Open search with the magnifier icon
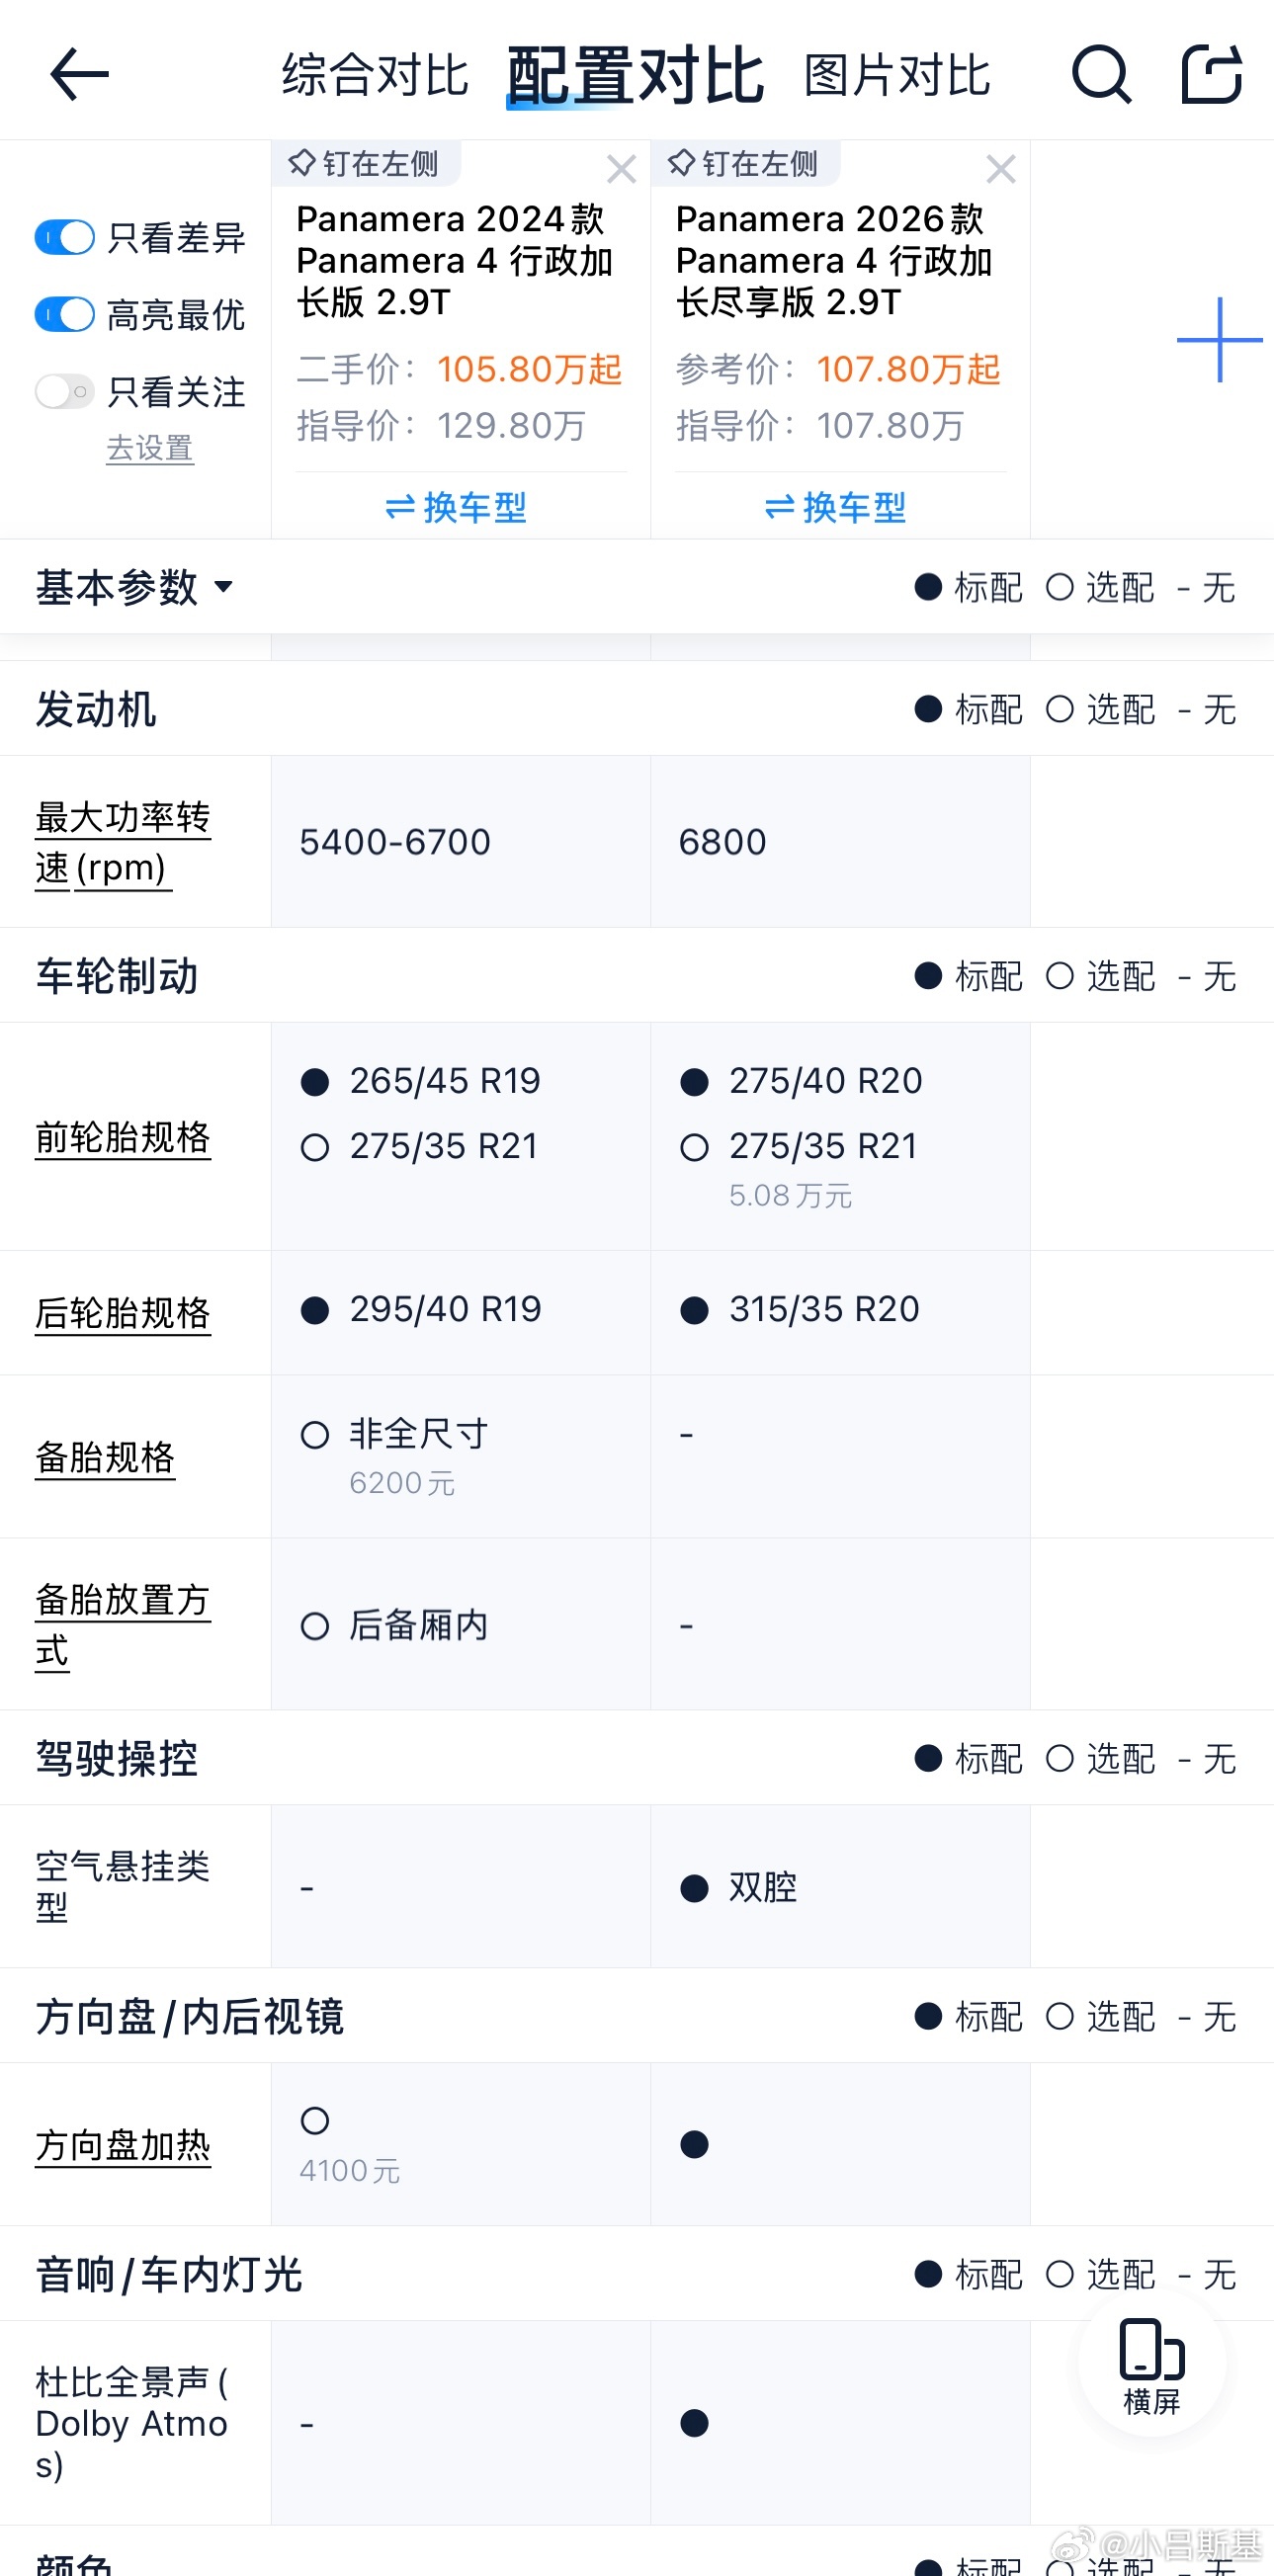Image resolution: width=1274 pixels, height=2576 pixels. 1101,74
